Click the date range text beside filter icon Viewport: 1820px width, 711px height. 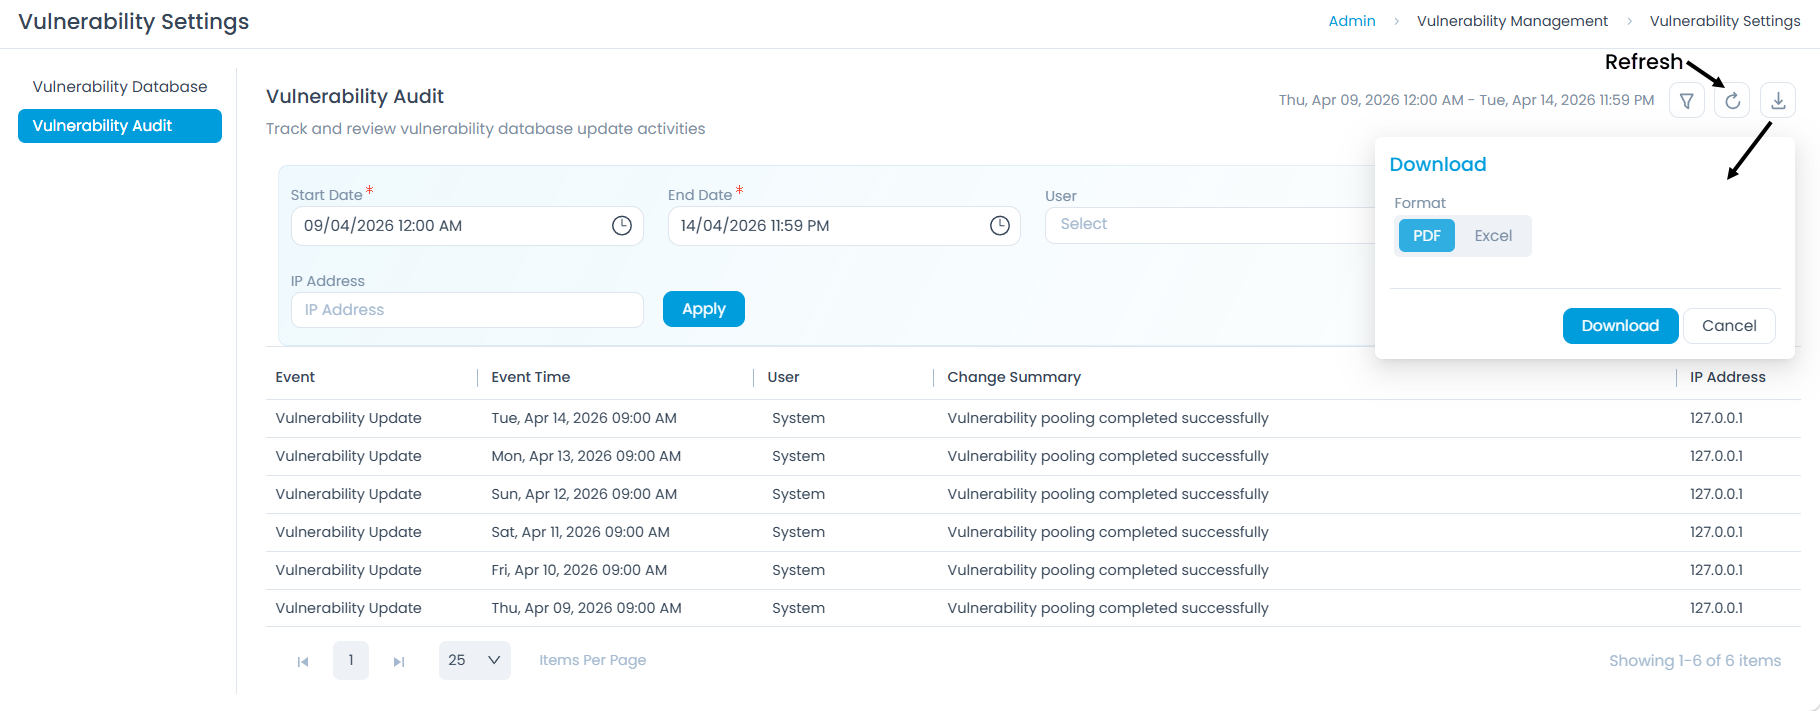1466,100
